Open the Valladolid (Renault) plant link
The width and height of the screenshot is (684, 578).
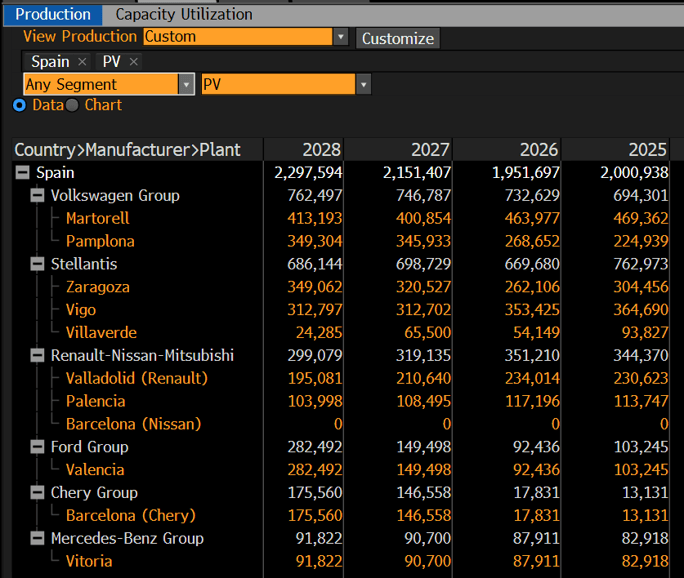coord(137,378)
